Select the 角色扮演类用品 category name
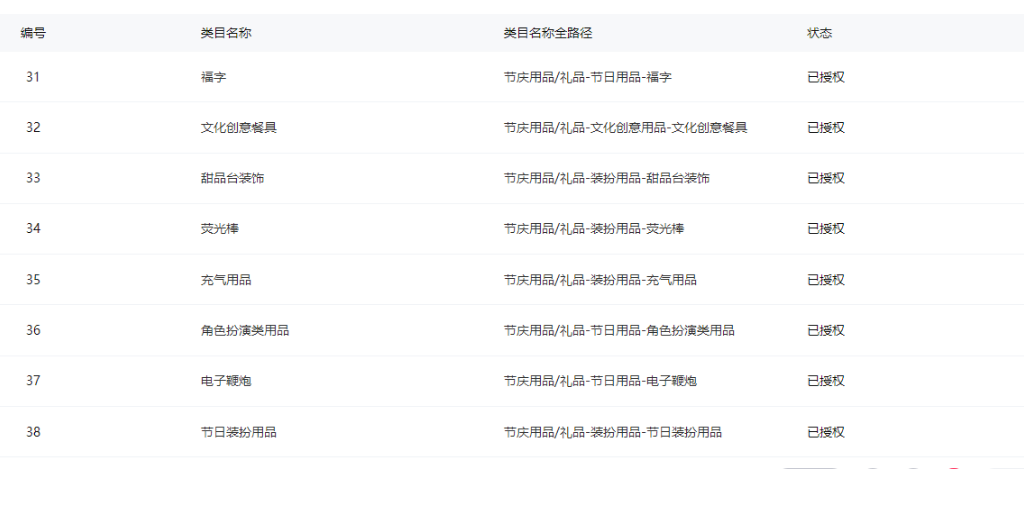Image resolution: width=1024 pixels, height=507 pixels. (245, 330)
